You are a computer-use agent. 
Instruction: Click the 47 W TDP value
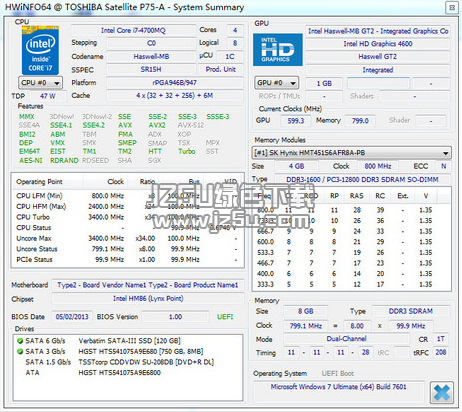coord(48,96)
